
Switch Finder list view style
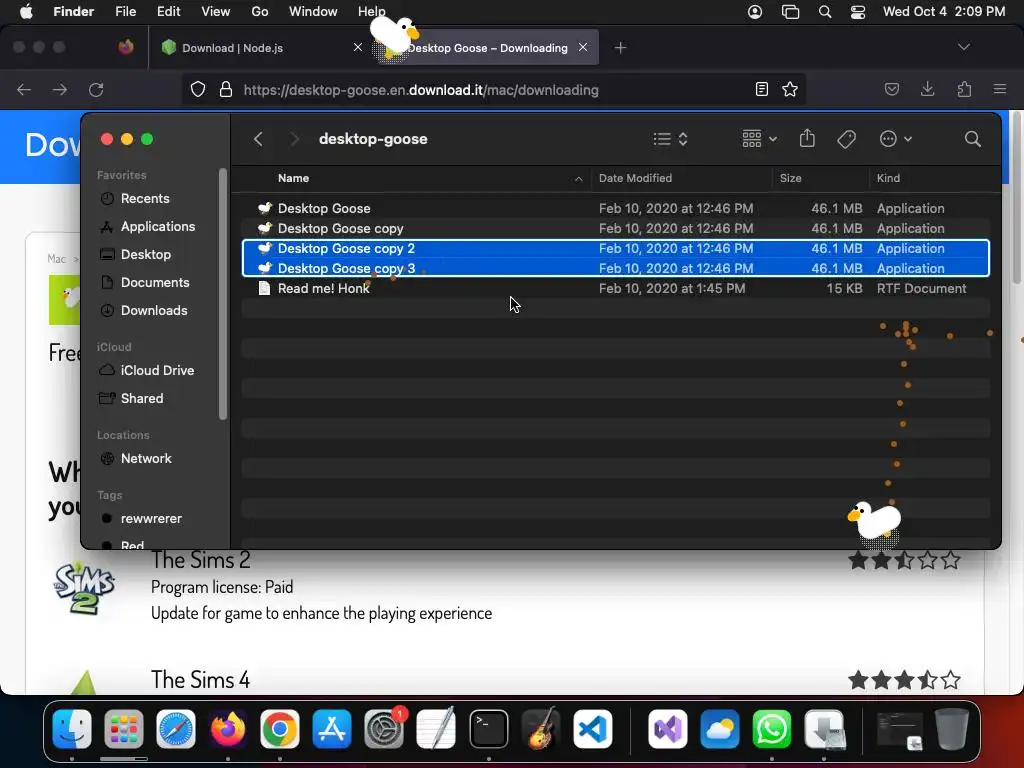point(671,139)
